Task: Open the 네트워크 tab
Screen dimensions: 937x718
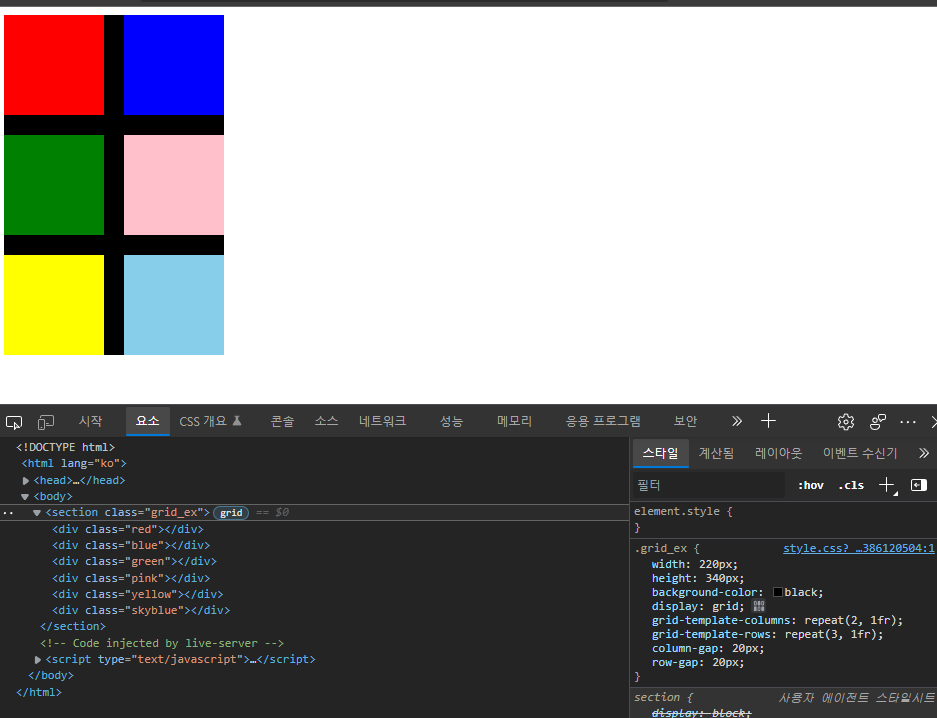Action: tap(382, 421)
